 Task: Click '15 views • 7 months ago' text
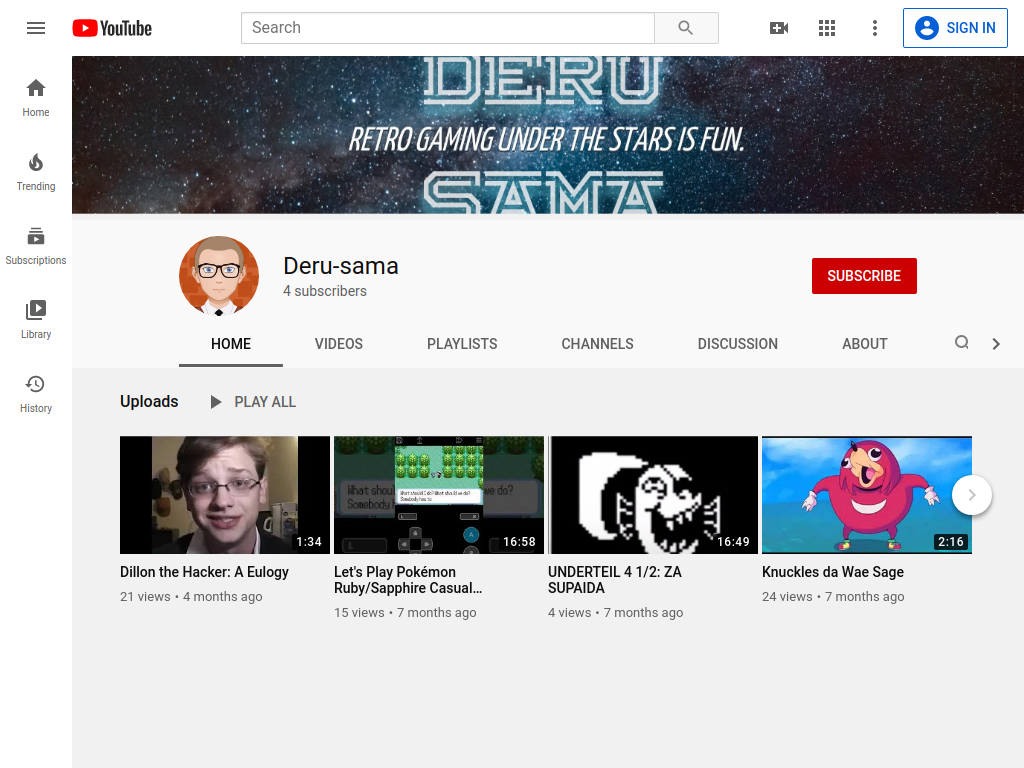pos(406,613)
